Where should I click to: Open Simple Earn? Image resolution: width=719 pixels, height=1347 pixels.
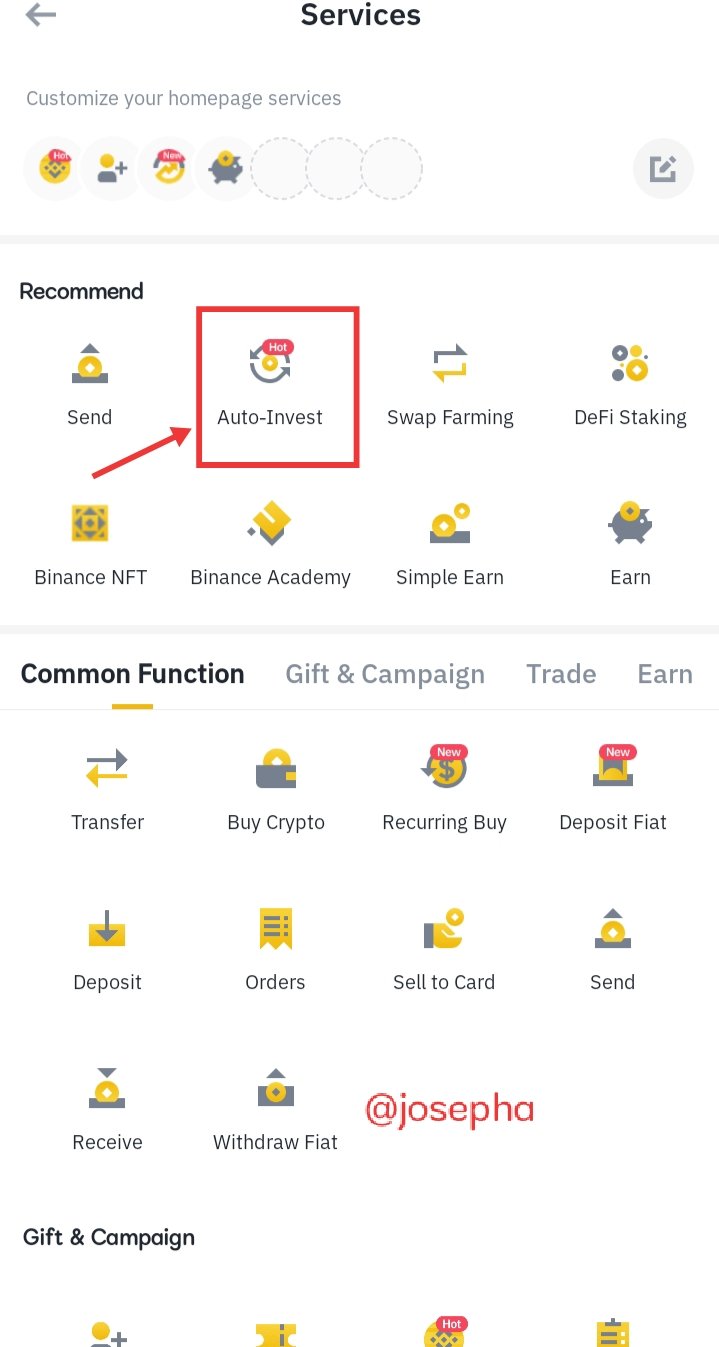(x=450, y=543)
